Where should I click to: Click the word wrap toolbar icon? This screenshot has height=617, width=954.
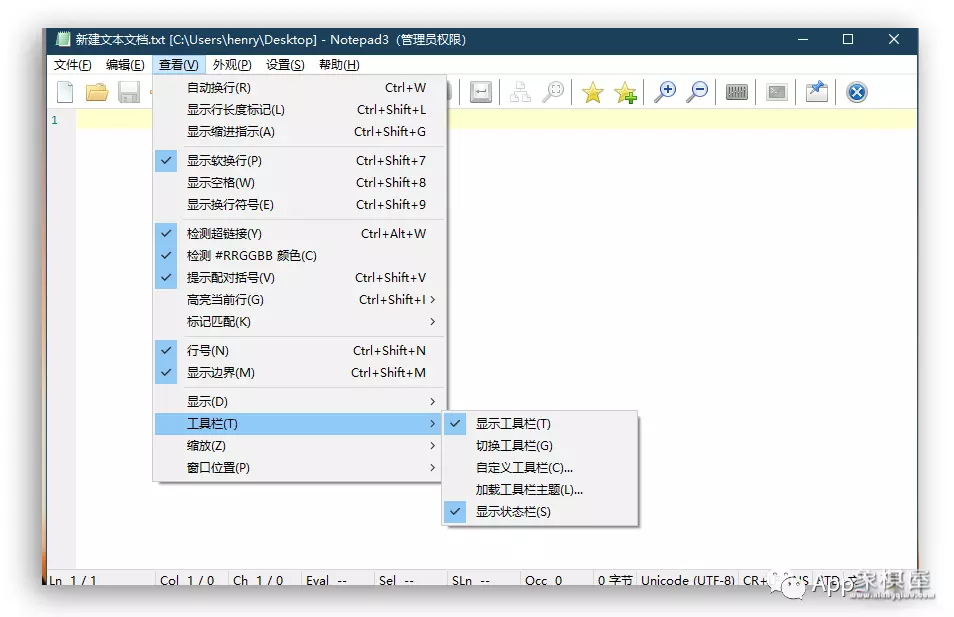click(481, 92)
